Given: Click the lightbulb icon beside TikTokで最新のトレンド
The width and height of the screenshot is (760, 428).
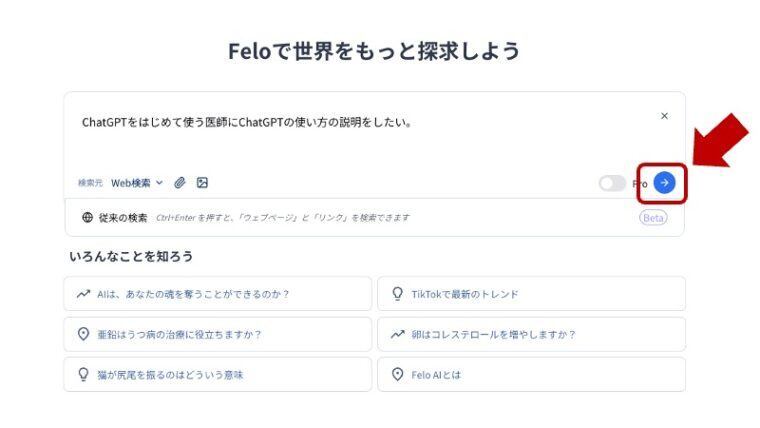Looking at the screenshot, I should click(397, 294).
